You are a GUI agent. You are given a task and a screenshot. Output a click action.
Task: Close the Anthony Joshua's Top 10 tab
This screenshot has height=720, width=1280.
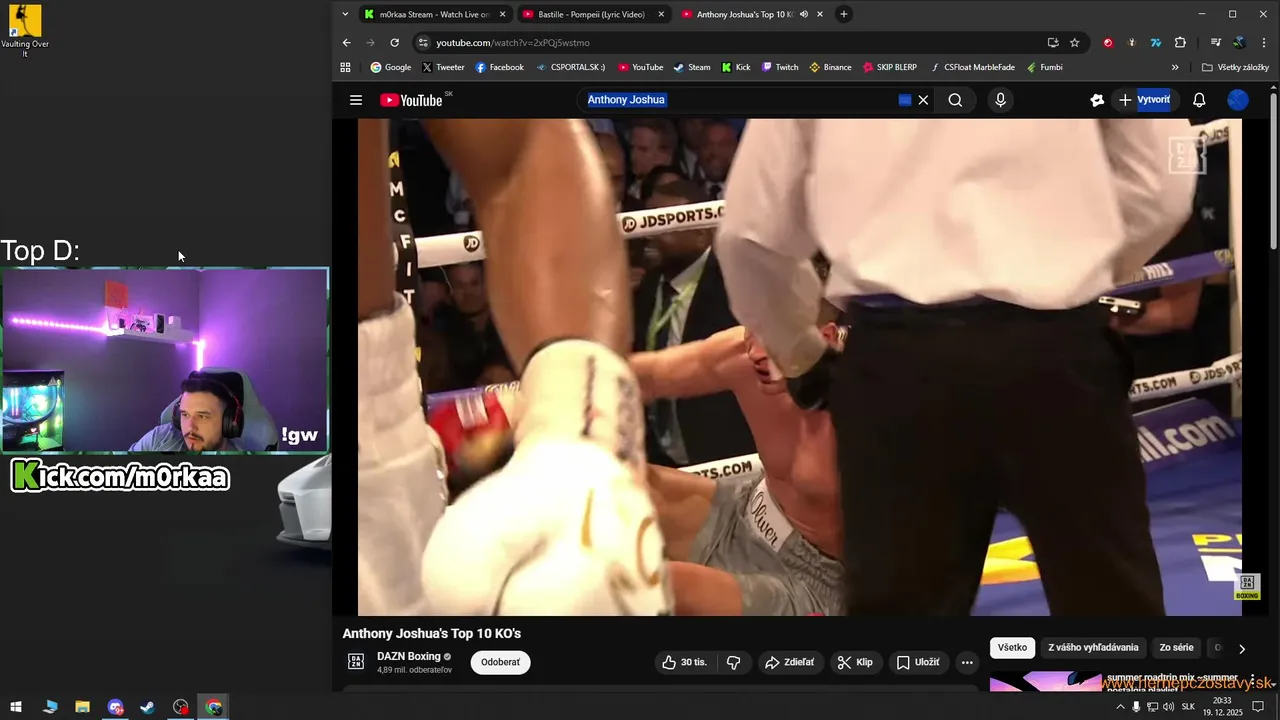pos(820,14)
